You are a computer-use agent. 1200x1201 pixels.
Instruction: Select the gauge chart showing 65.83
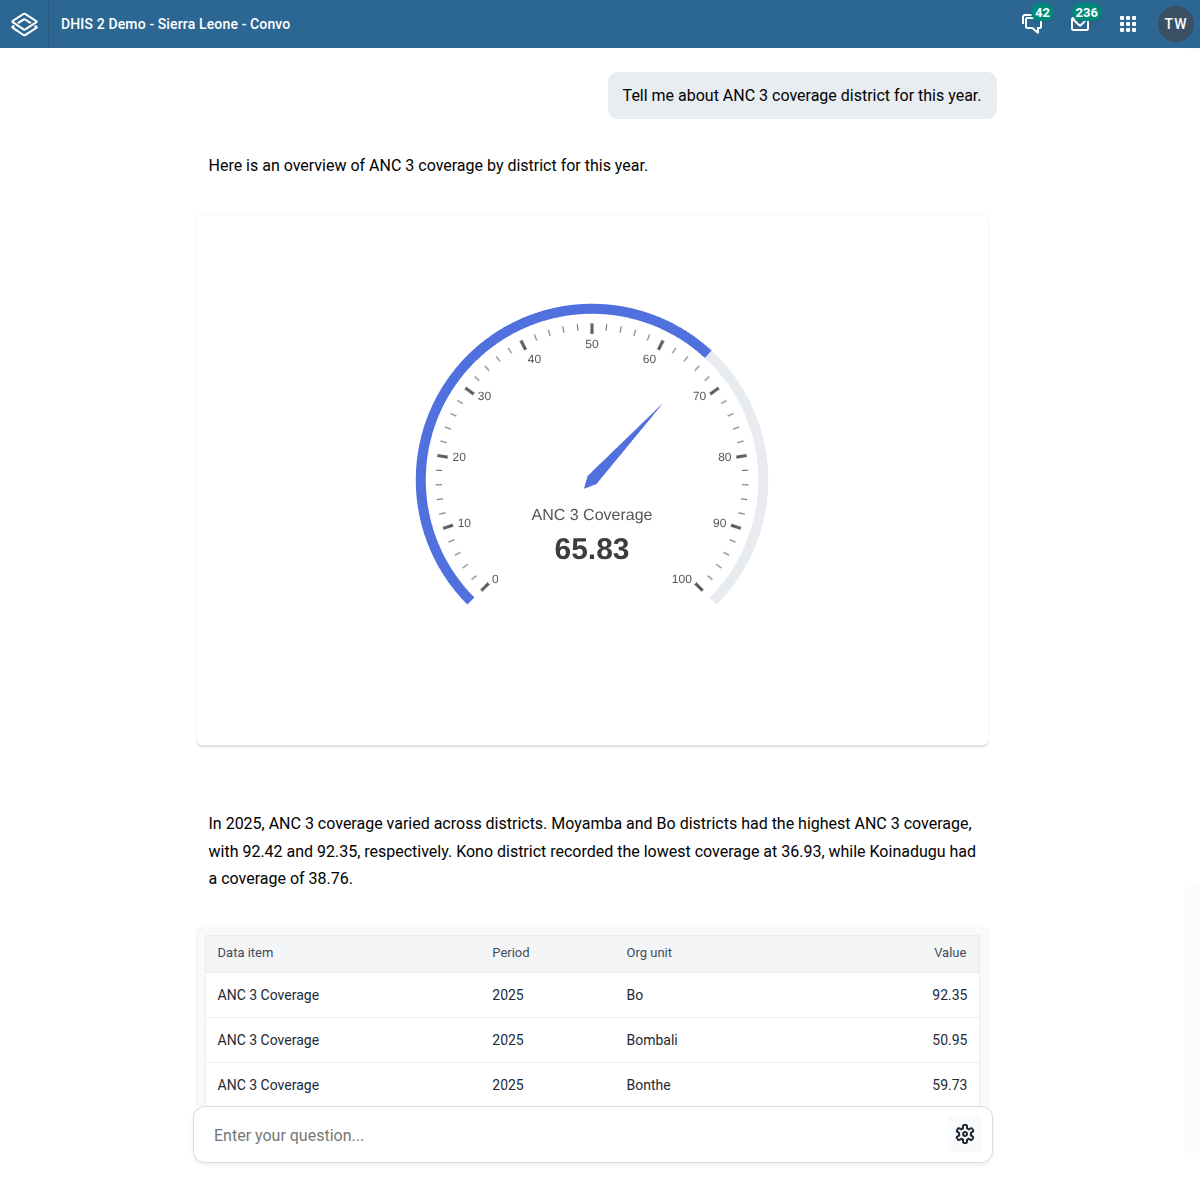(x=592, y=450)
